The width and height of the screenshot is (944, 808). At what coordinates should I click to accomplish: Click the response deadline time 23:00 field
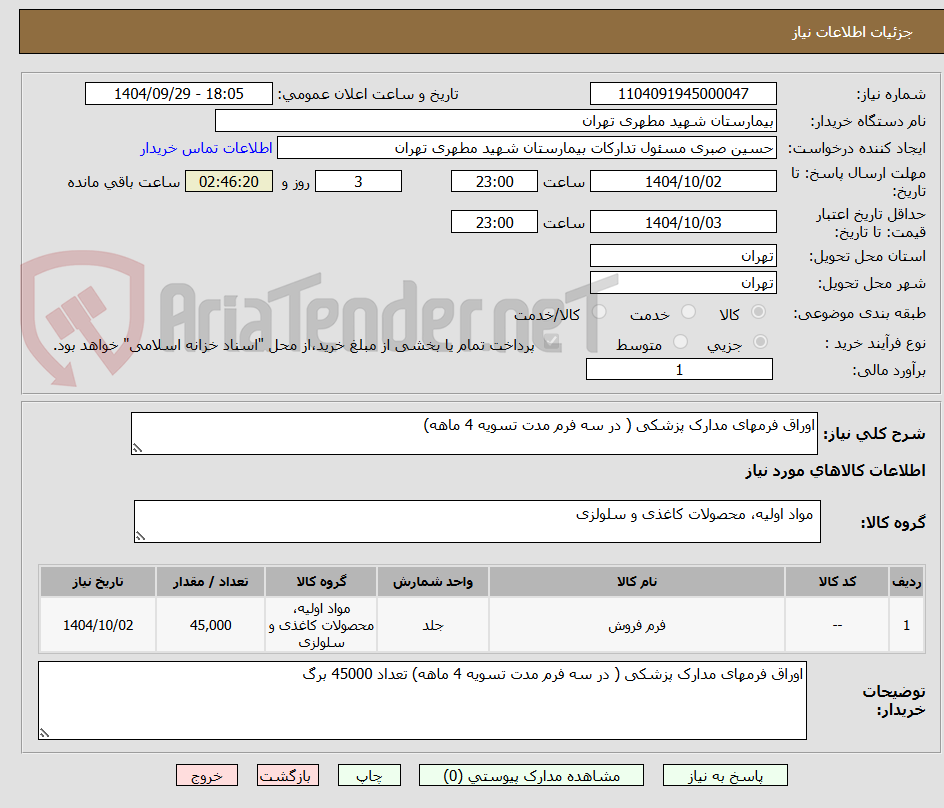[494, 181]
